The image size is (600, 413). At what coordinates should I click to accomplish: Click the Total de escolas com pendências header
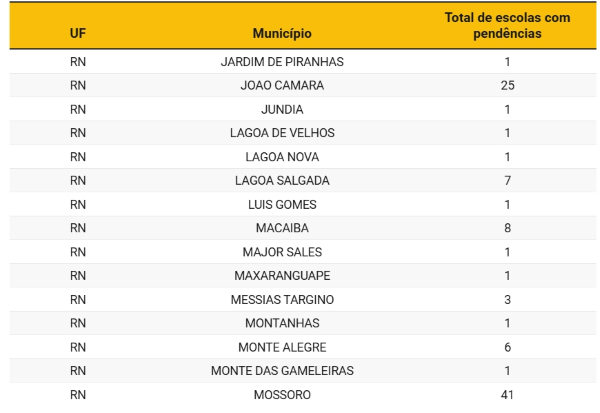point(507,26)
